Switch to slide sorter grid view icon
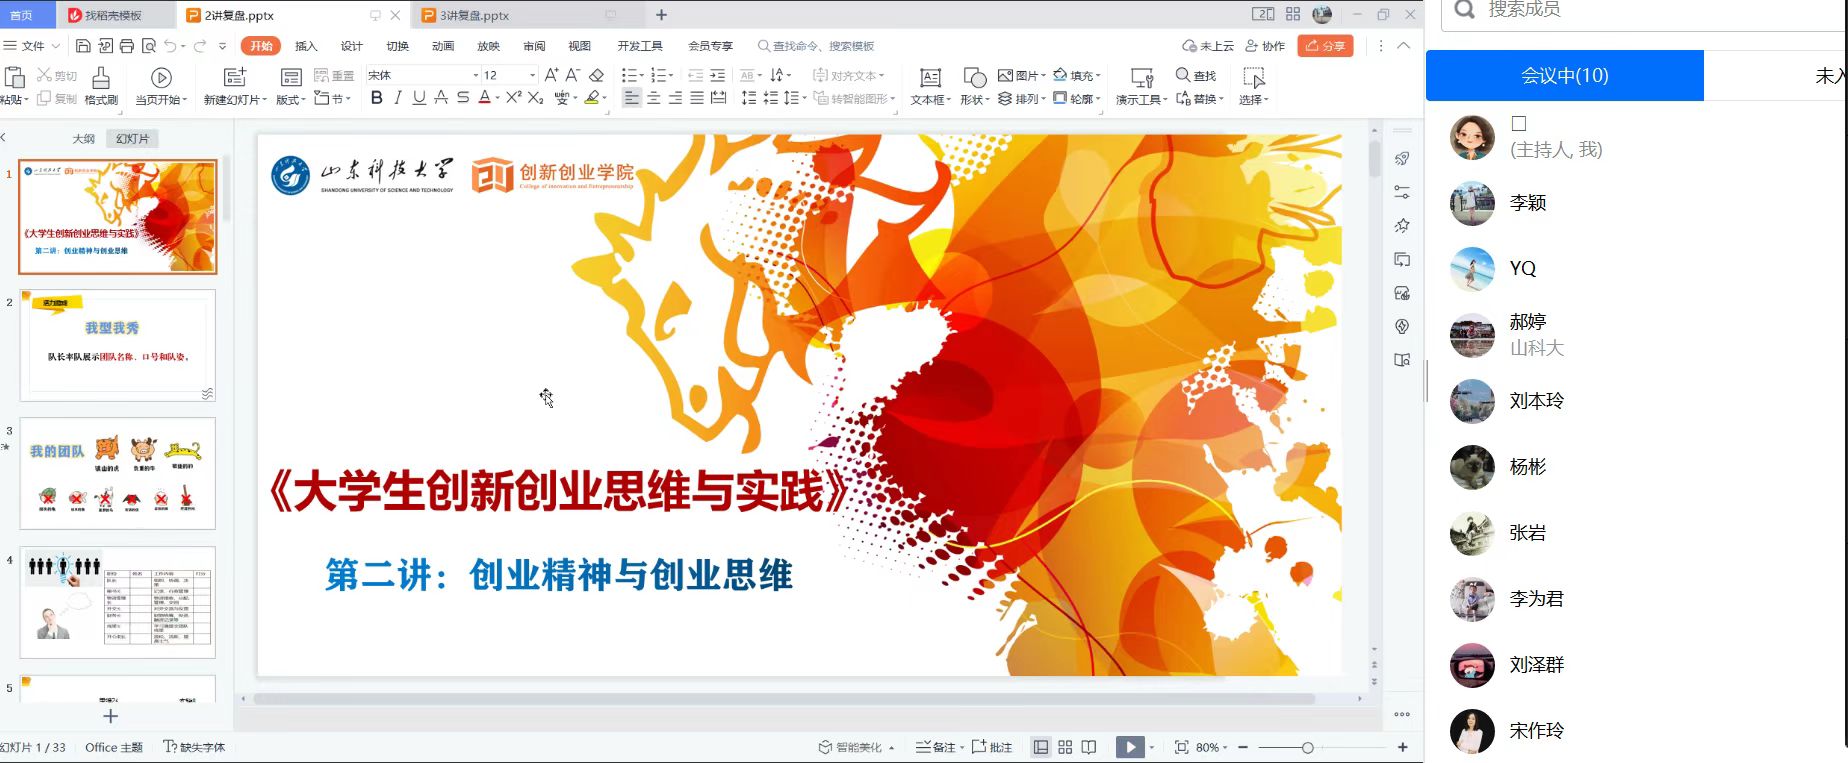The height and width of the screenshot is (763, 1848). [x=1065, y=747]
